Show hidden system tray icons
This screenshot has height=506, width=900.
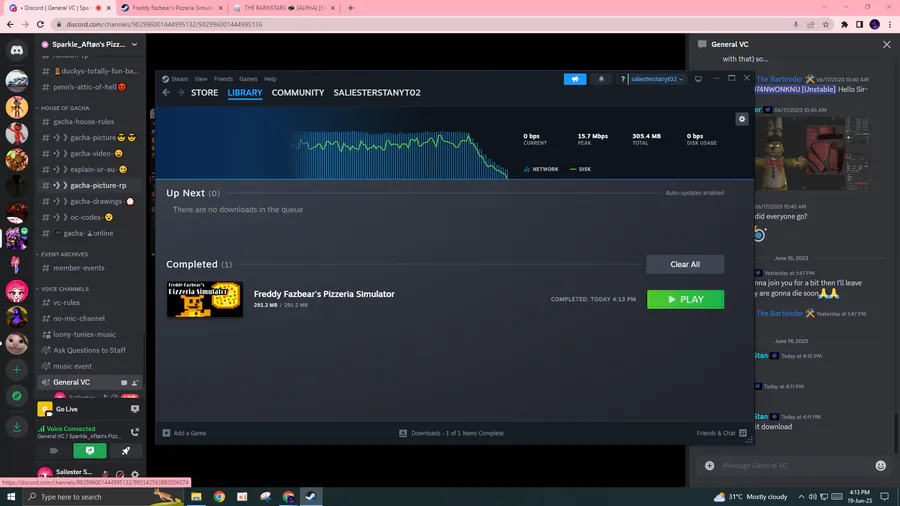(801, 497)
